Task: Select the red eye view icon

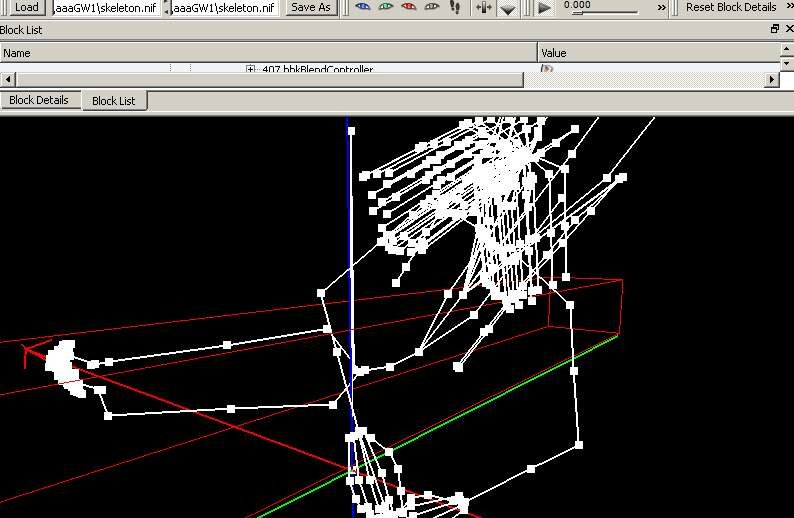Action: click(409, 7)
